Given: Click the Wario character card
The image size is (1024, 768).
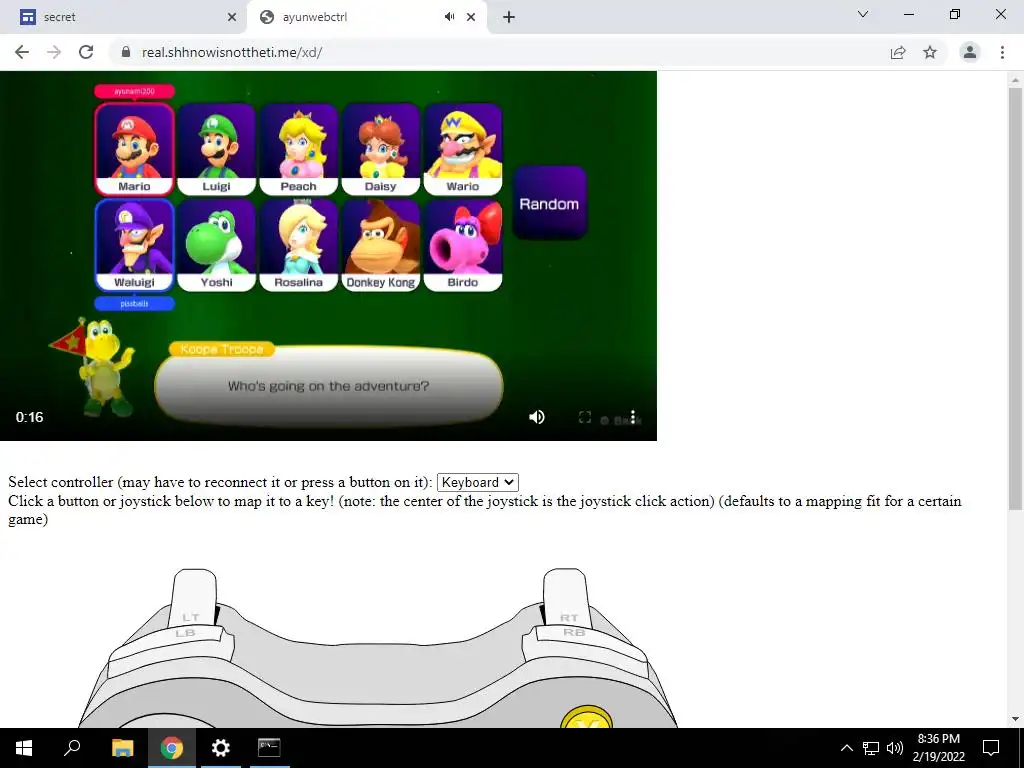Looking at the screenshot, I should [x=463, y=150].
